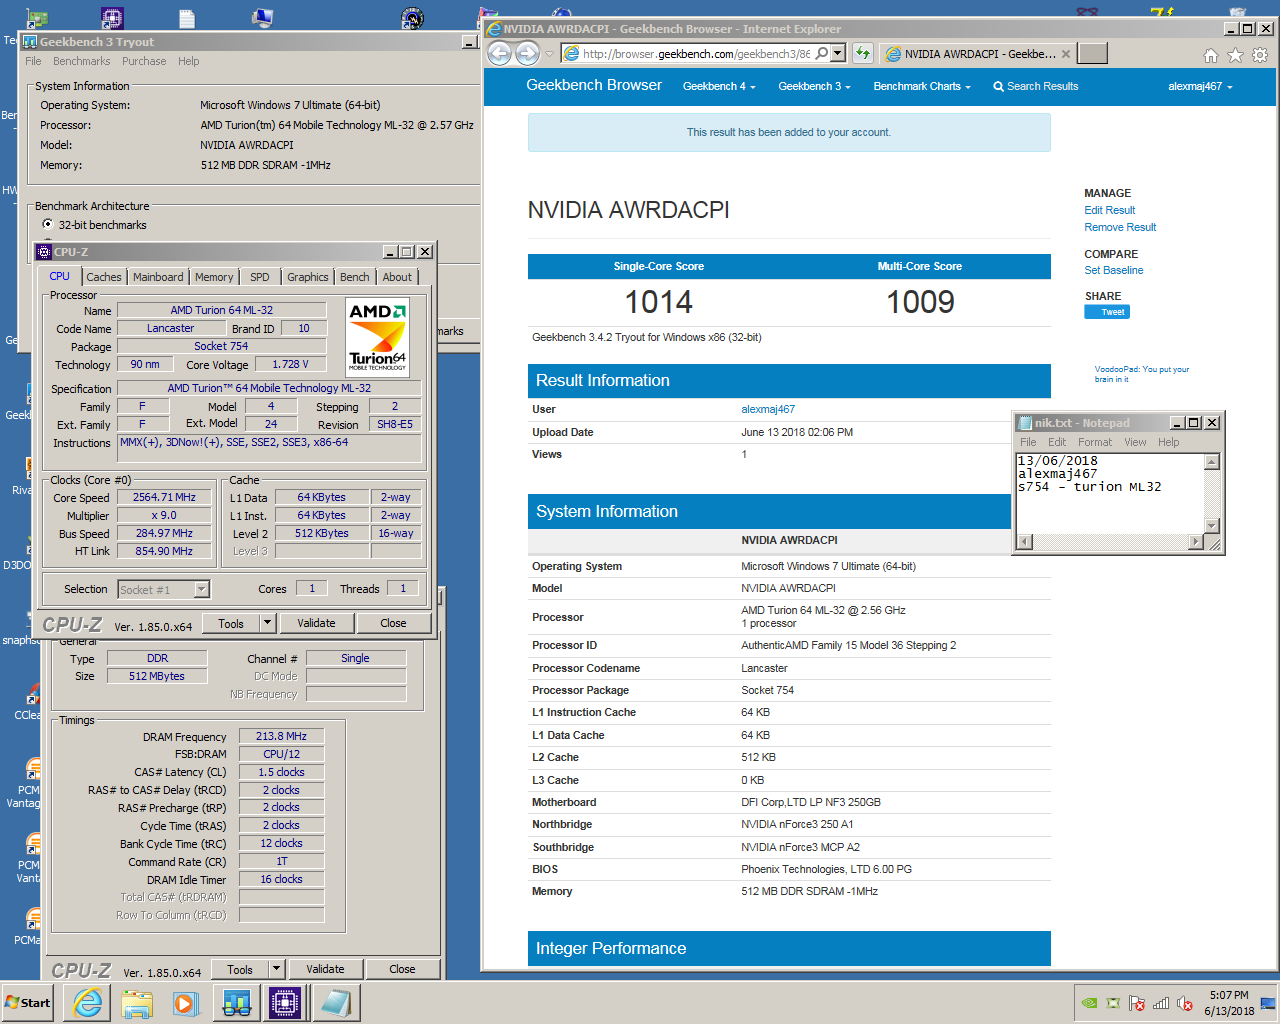
Task: Open IE Favorites star icon
Action: pos(1235,55)
